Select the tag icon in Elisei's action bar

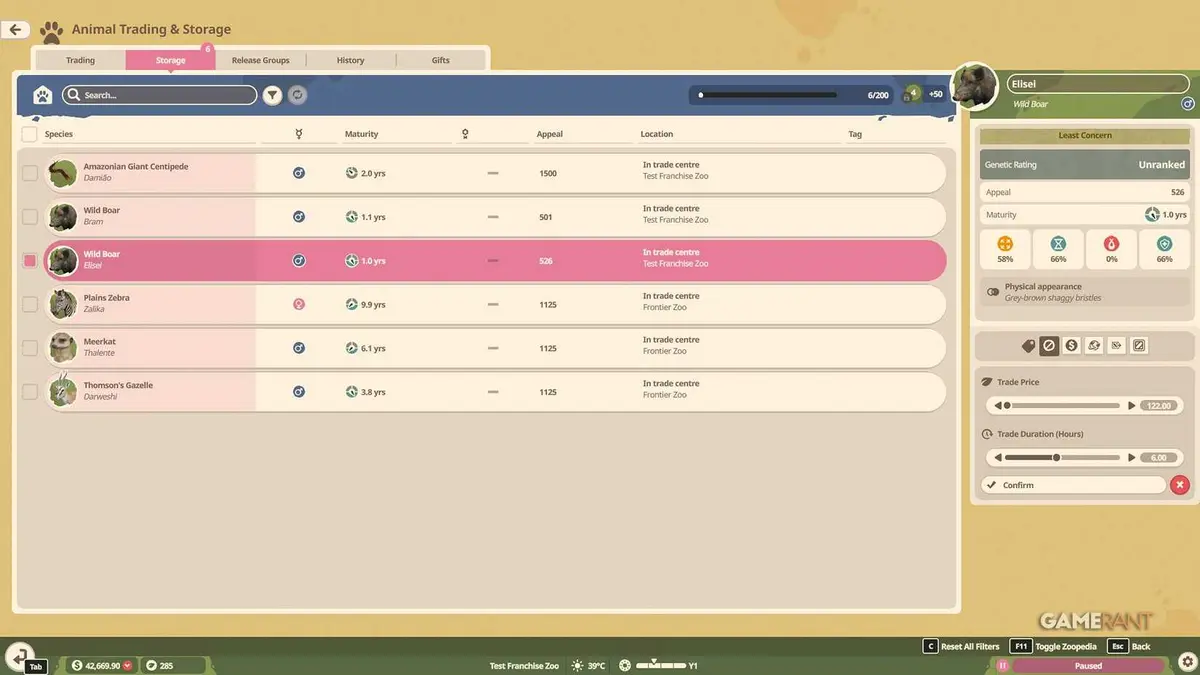tap(1028, 346)
